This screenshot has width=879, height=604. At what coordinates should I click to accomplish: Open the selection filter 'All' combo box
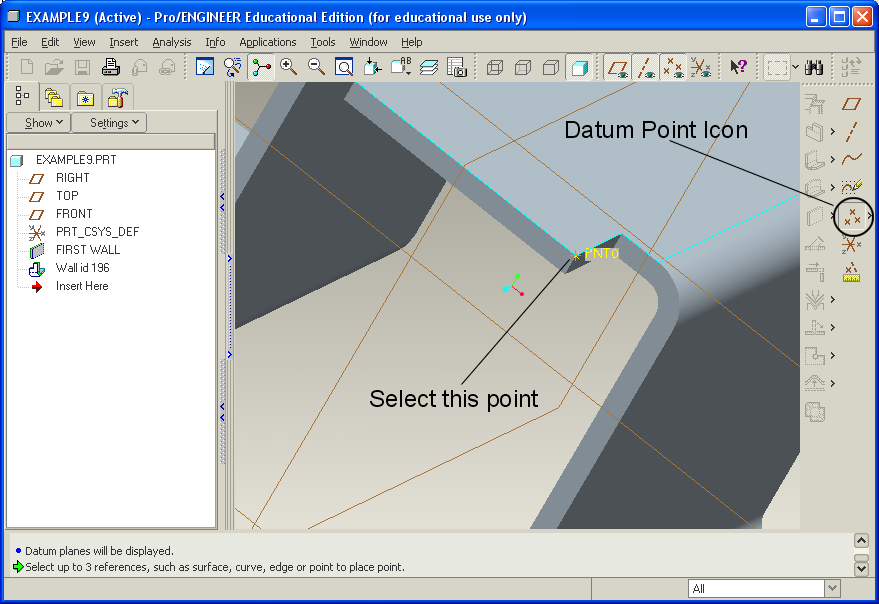(764, 589)
